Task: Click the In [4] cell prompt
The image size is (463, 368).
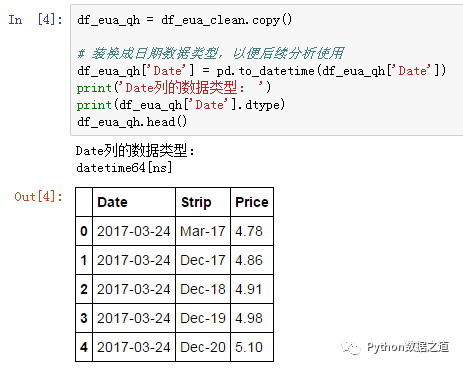Action: (x=35, y=20)
